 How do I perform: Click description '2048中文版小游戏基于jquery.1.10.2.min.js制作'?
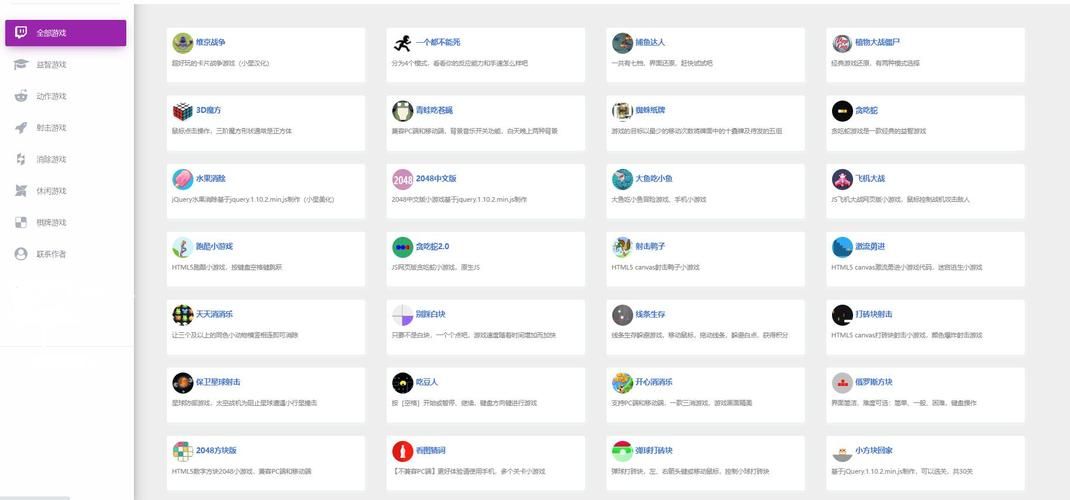point(459,200)
